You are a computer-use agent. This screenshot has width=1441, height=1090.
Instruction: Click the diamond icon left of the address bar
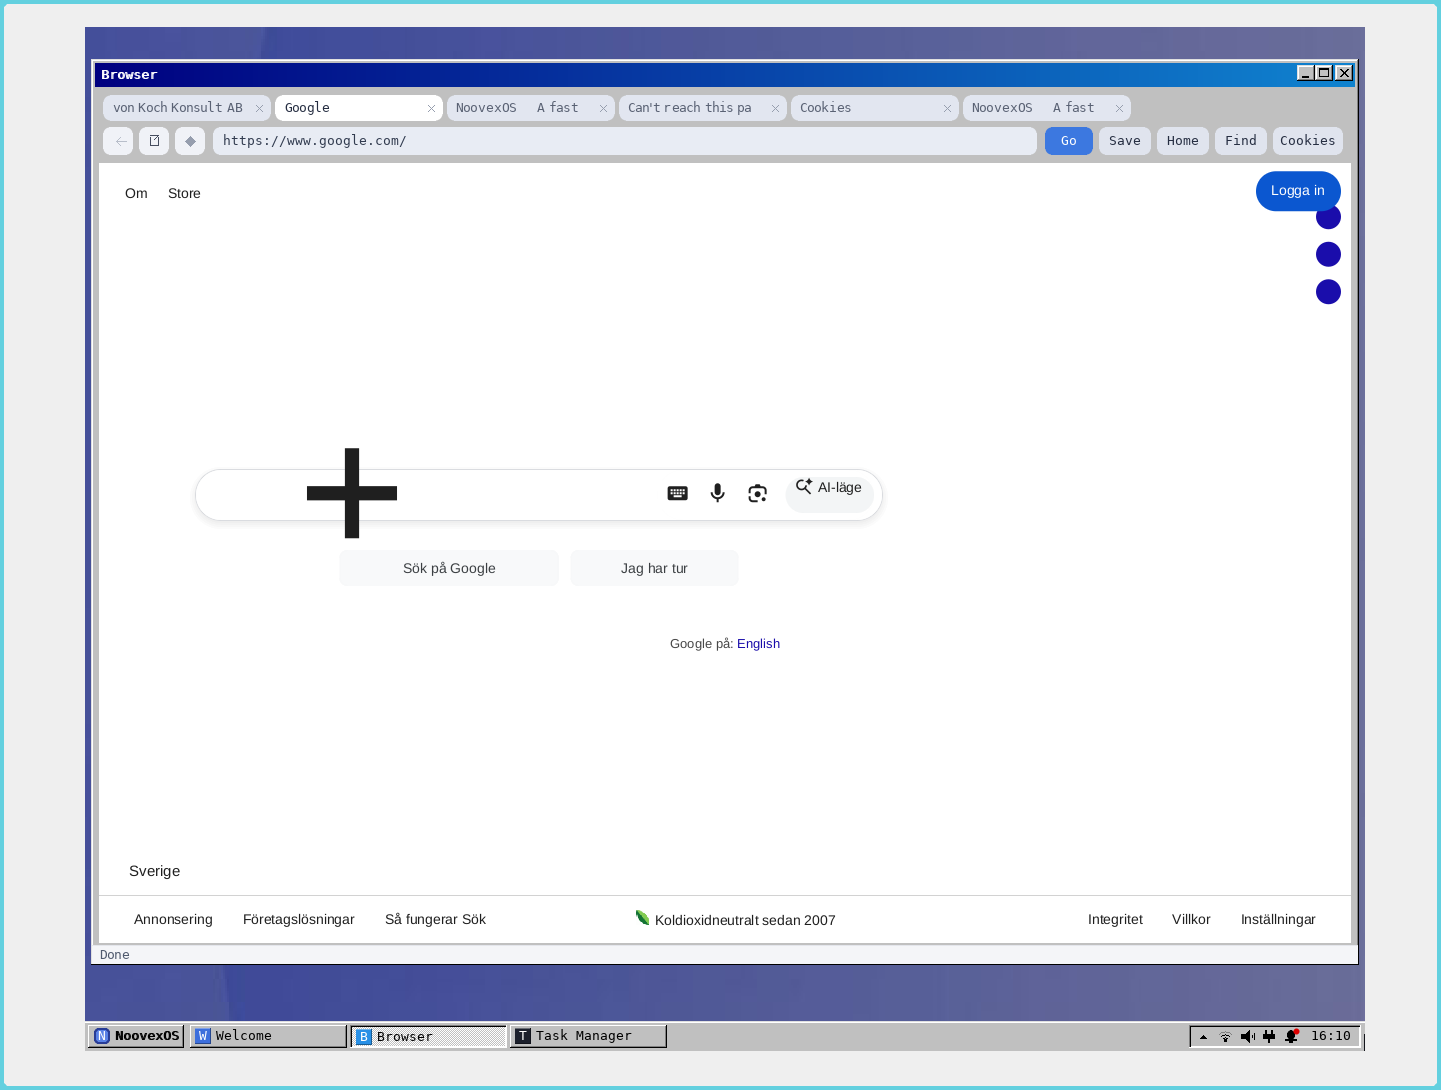[190, 141]
